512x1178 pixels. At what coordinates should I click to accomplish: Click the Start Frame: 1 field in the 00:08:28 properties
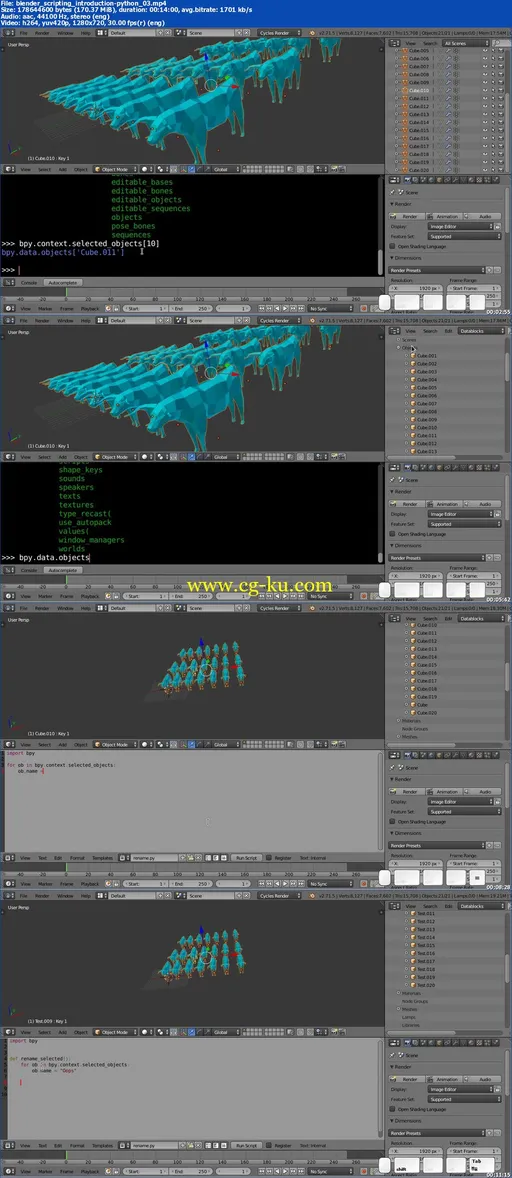(x=474, y=863)
